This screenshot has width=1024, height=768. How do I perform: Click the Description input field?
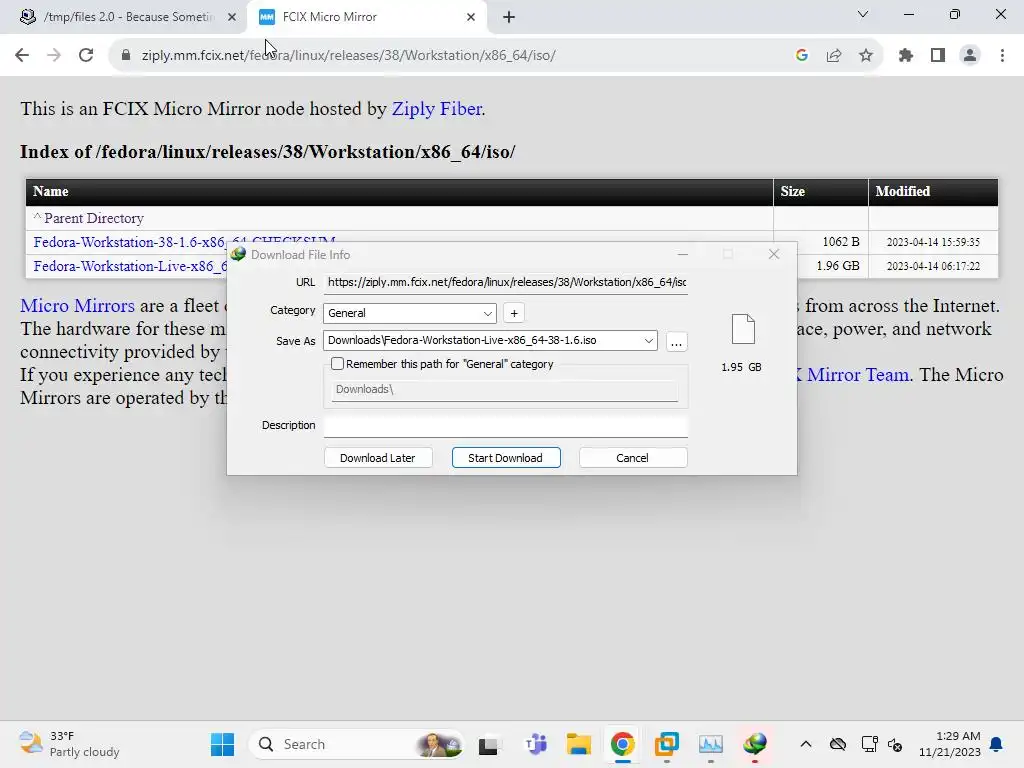(x=505, y=426)
